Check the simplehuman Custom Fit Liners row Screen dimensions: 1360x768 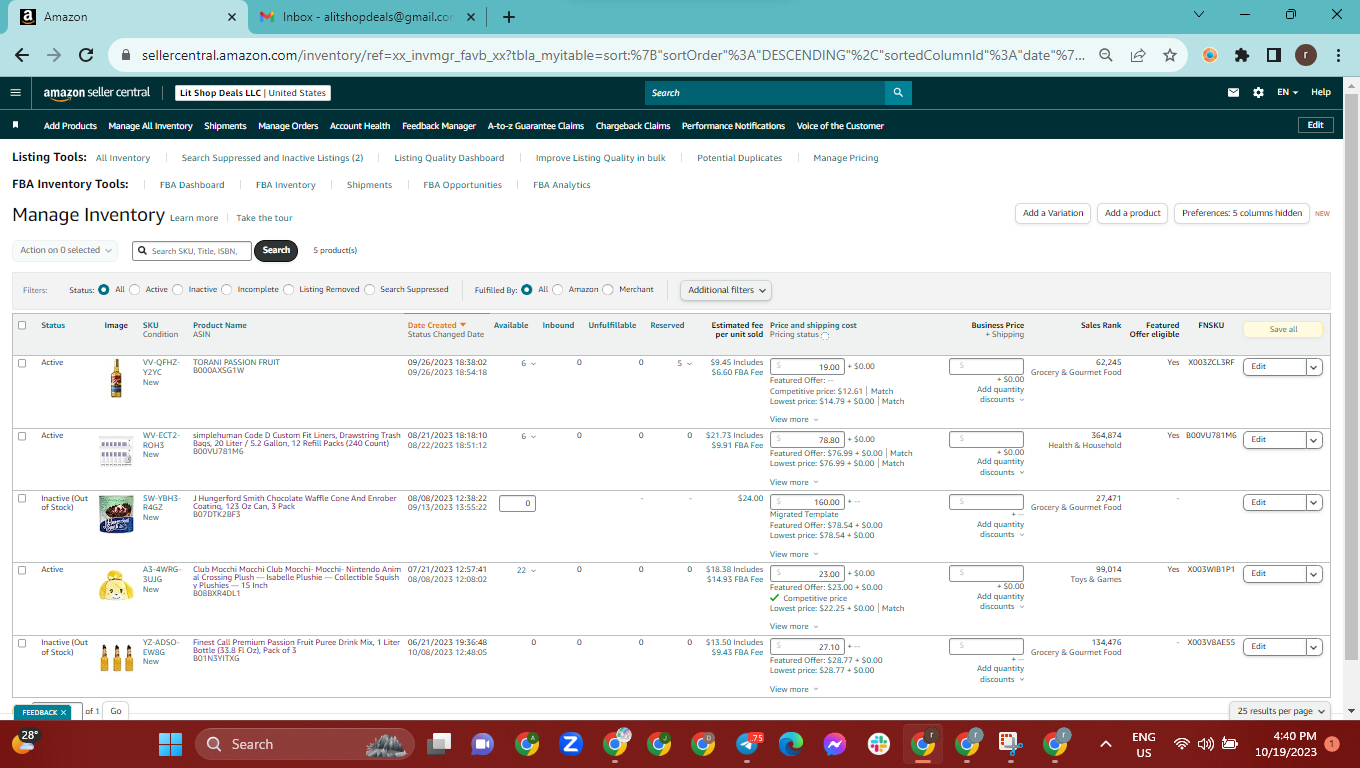[x=22, y=436]
